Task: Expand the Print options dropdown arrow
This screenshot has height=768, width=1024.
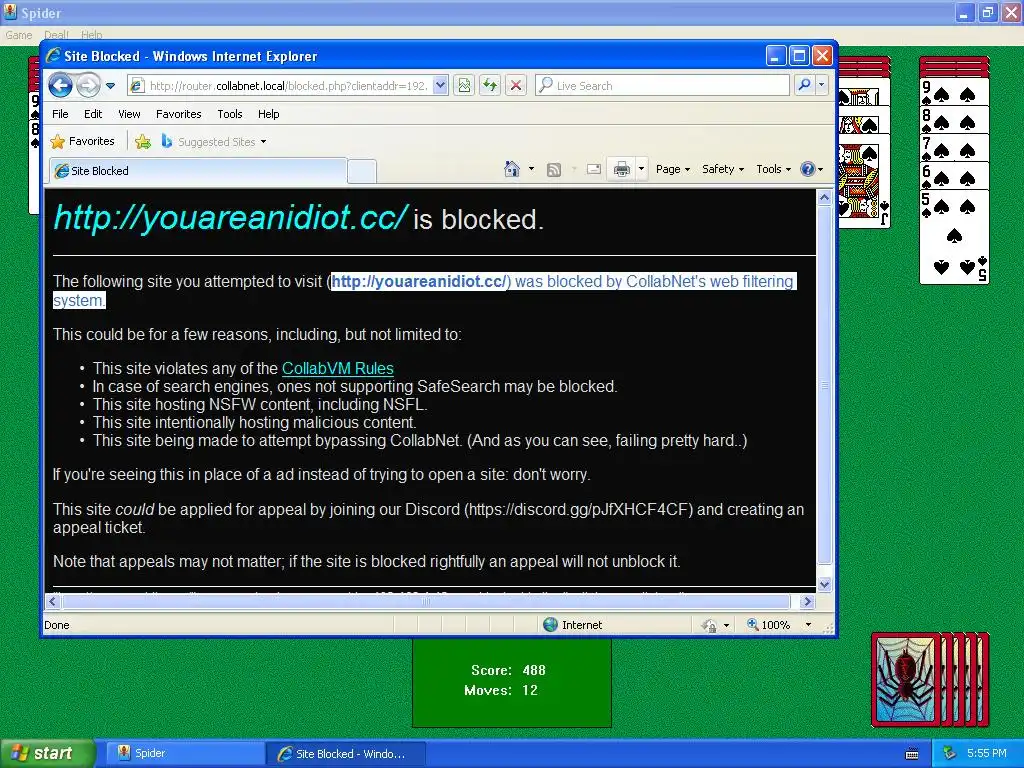Action: (641, 169)
